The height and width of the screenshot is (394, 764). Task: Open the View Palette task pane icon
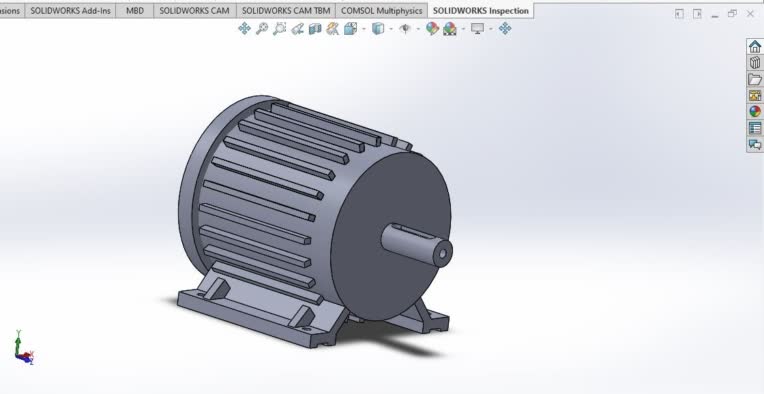point(755,95)
